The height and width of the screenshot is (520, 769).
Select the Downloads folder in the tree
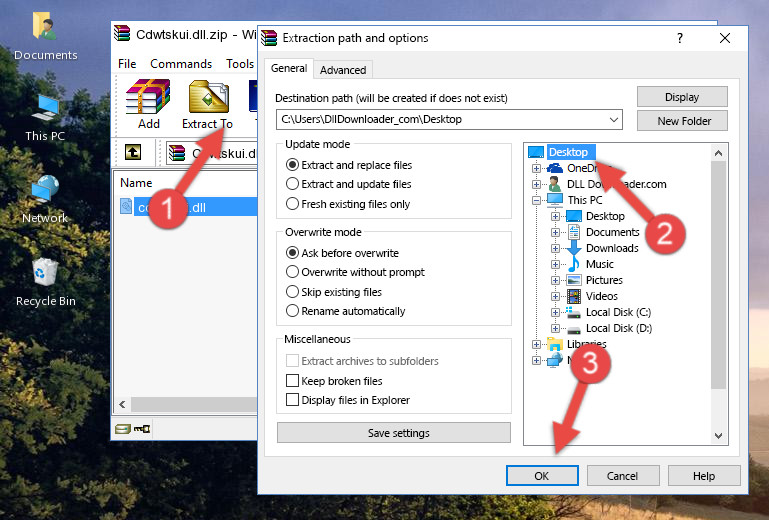(x=612, y=248)
